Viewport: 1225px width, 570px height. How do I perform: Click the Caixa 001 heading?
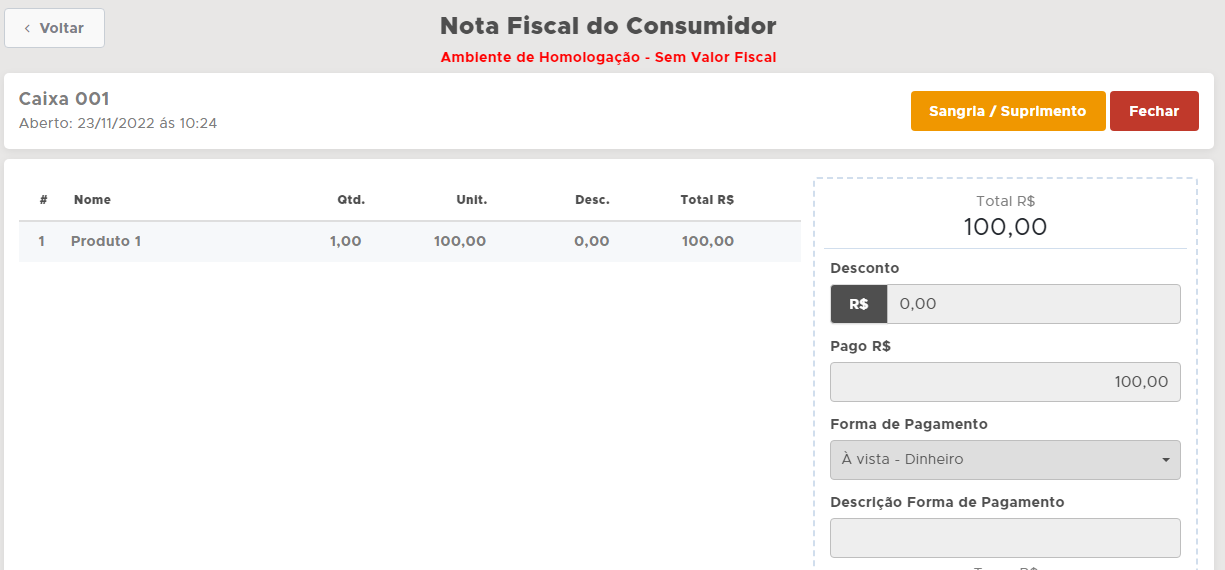tap(64, 99)
